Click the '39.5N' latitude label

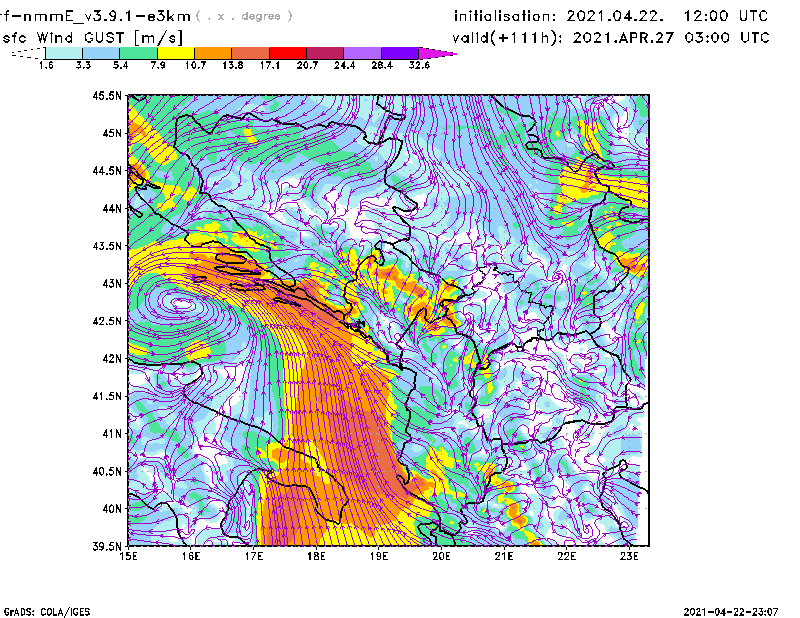point(107,546)
